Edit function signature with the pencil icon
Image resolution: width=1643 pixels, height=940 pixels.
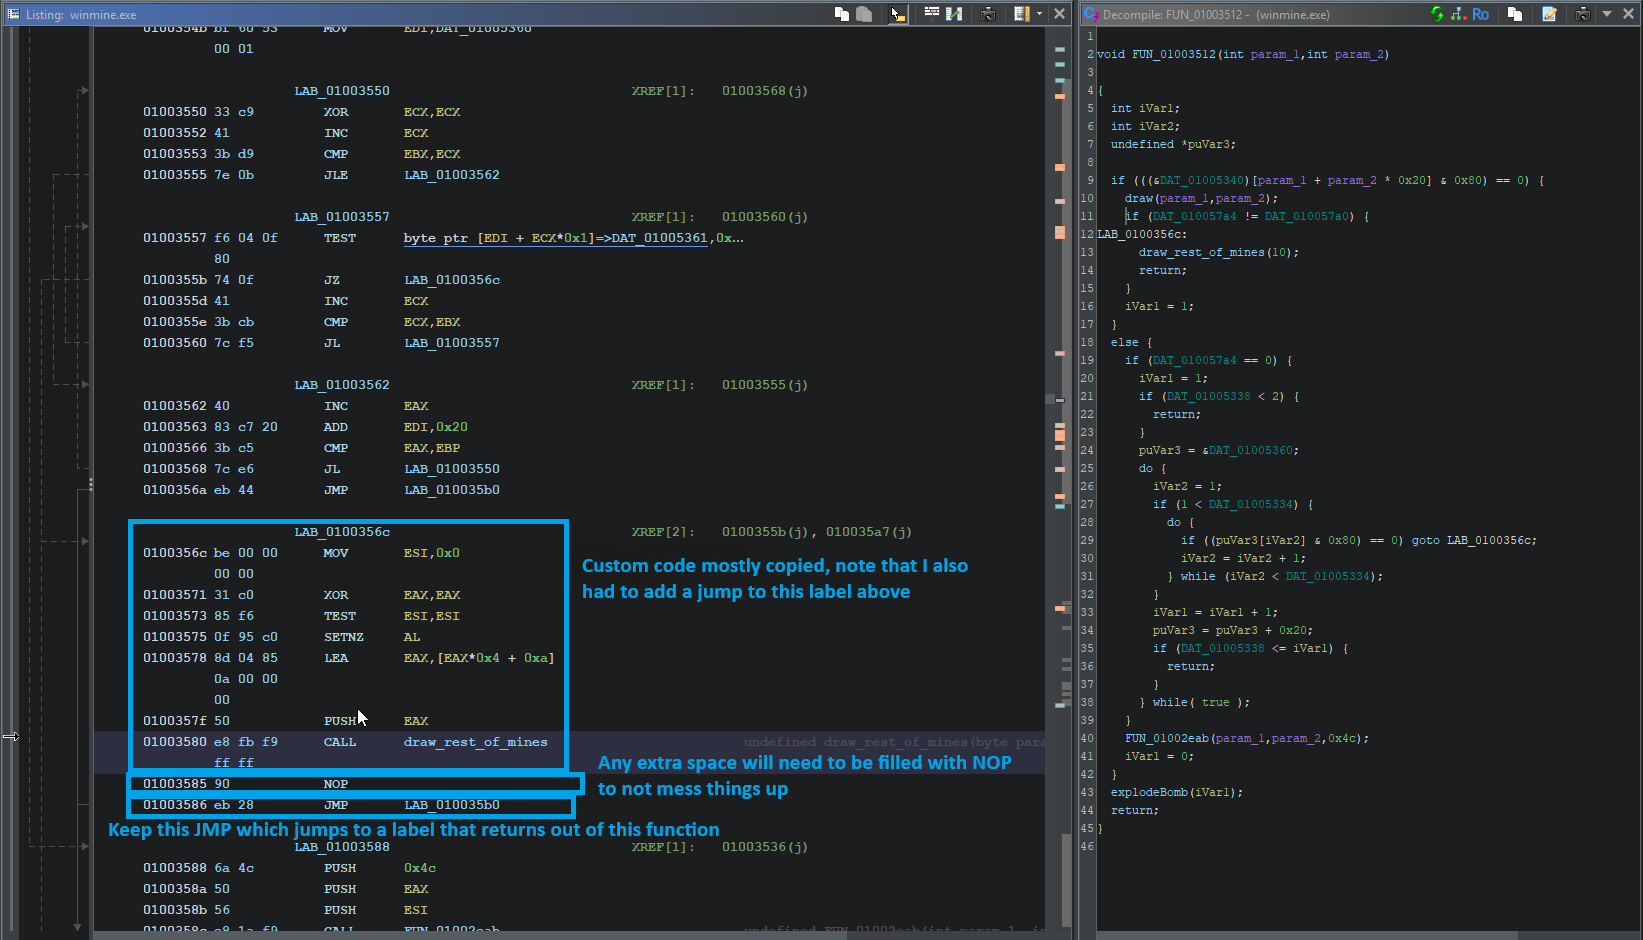pos(1550,14)
